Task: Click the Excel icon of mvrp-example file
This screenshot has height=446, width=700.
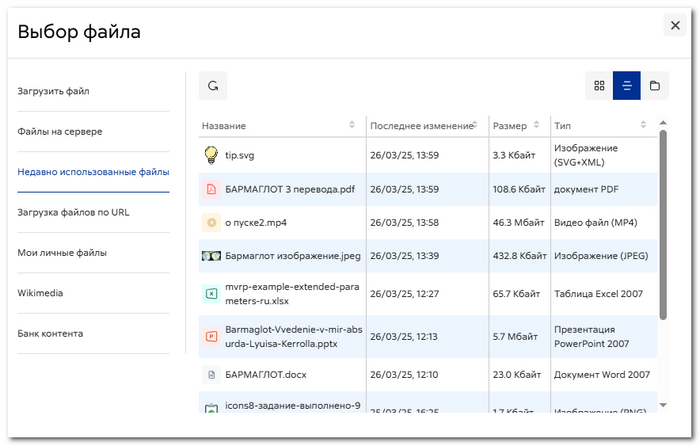Action: point(211,294)
